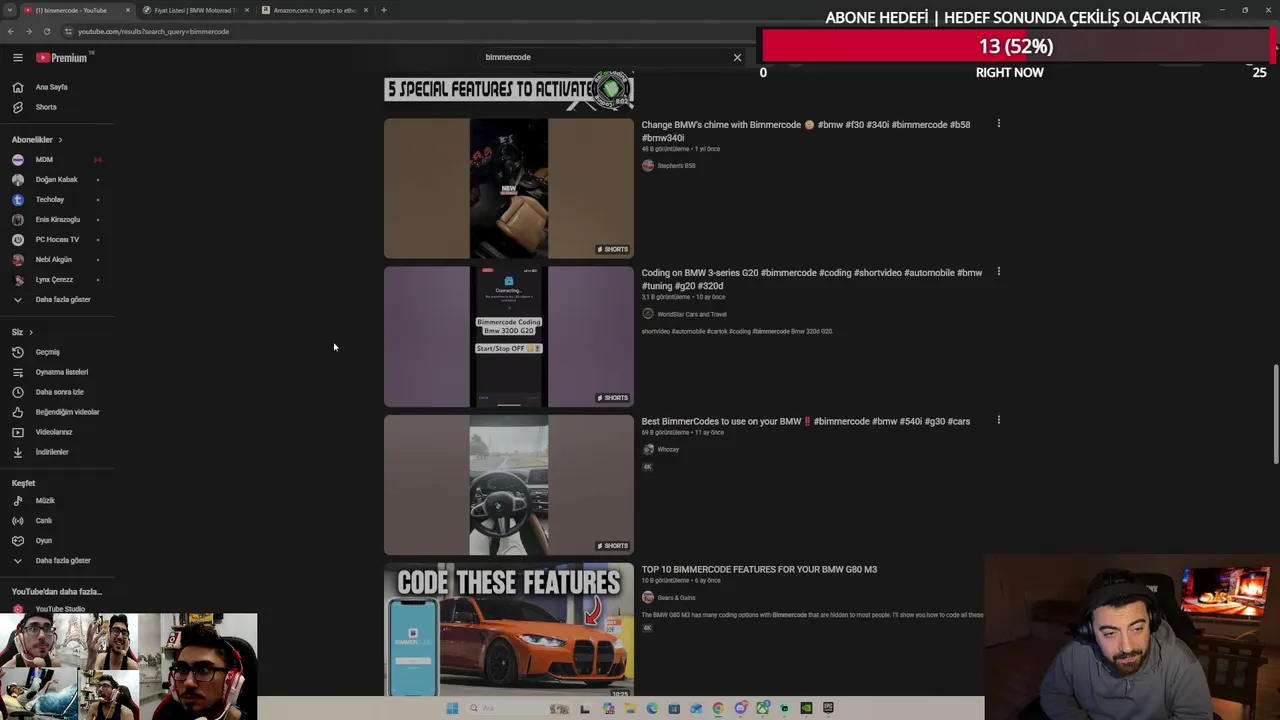Open Lynx Çerezz channel
Image resolution: width=1280 pixels, height=720 pixels.
tap(54, 280)
